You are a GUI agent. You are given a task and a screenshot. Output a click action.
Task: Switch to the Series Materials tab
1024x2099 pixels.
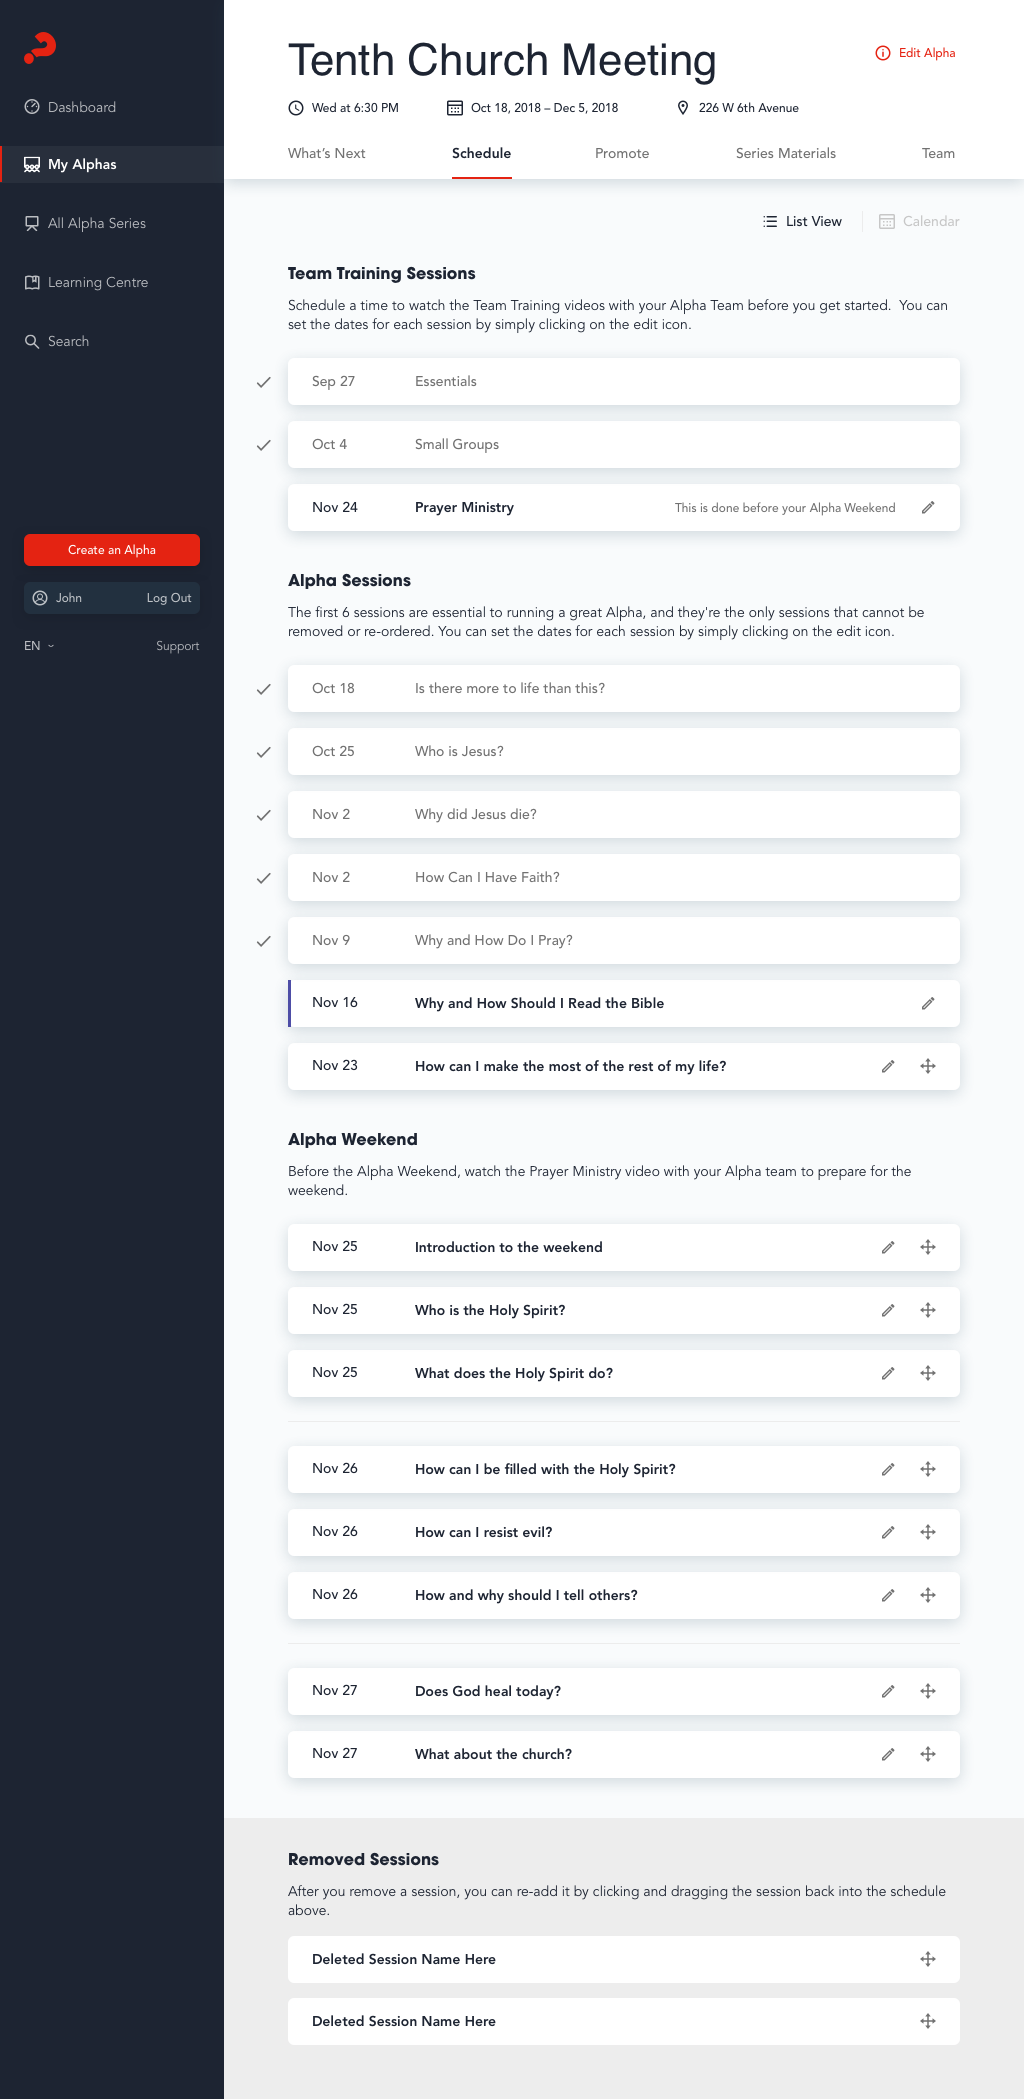coord(786,154)
